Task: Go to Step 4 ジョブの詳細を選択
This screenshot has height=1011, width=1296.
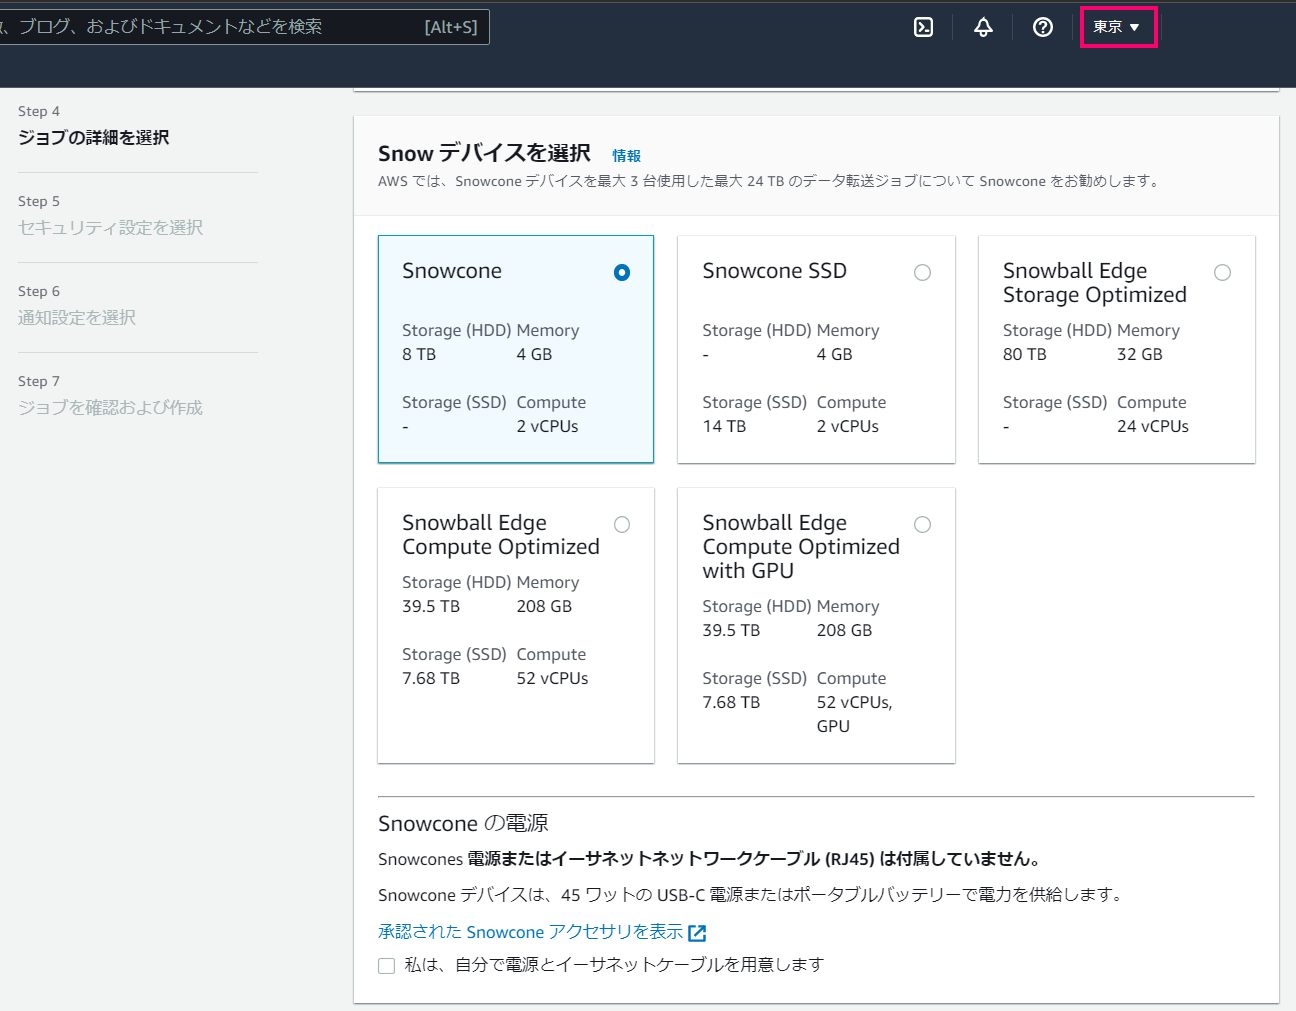Action: [x=93, y=137]
